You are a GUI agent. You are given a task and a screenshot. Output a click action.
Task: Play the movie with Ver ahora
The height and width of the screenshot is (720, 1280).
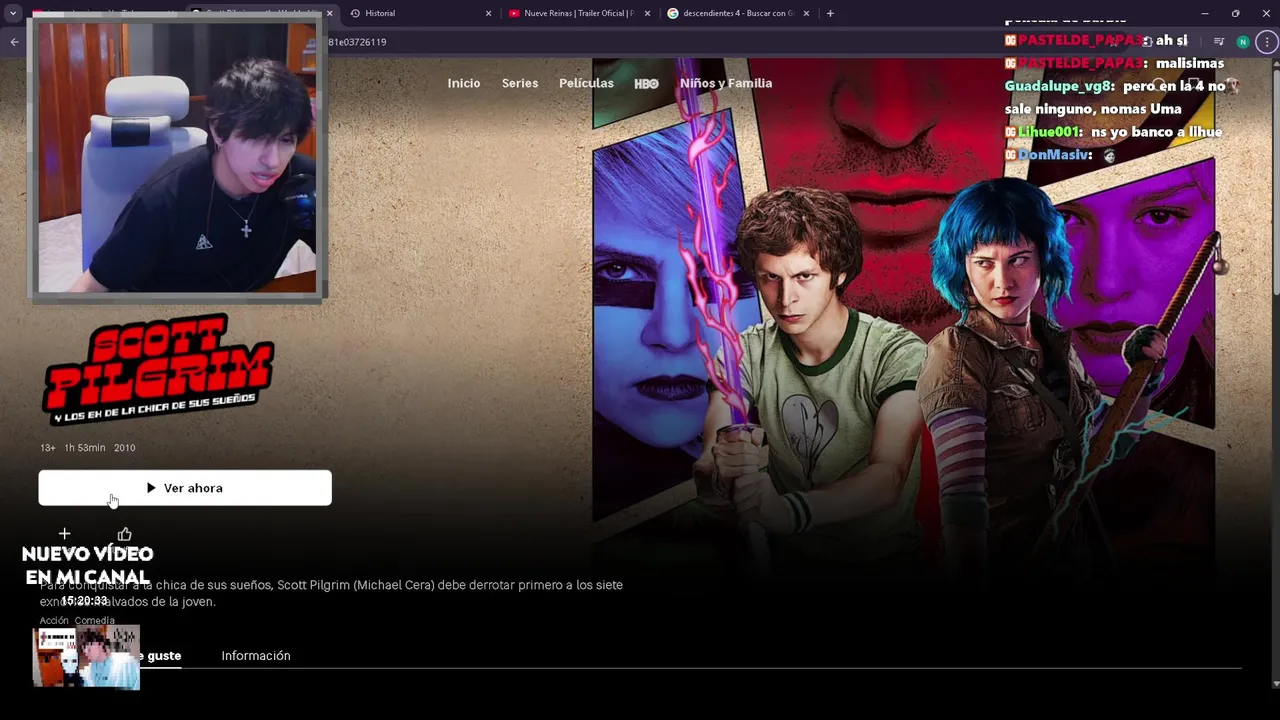tap(185, 488)
